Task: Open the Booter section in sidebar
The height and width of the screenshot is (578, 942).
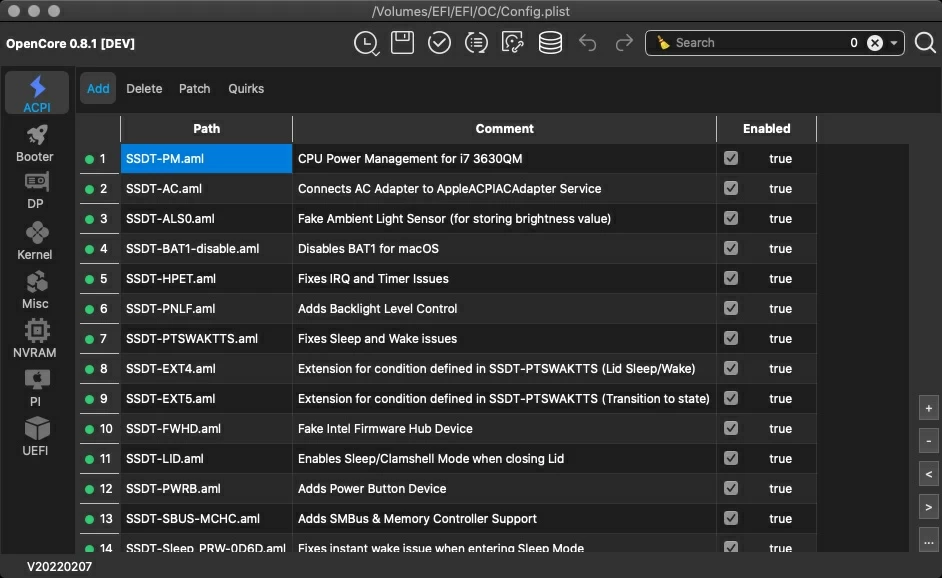Action: [35, 143]
